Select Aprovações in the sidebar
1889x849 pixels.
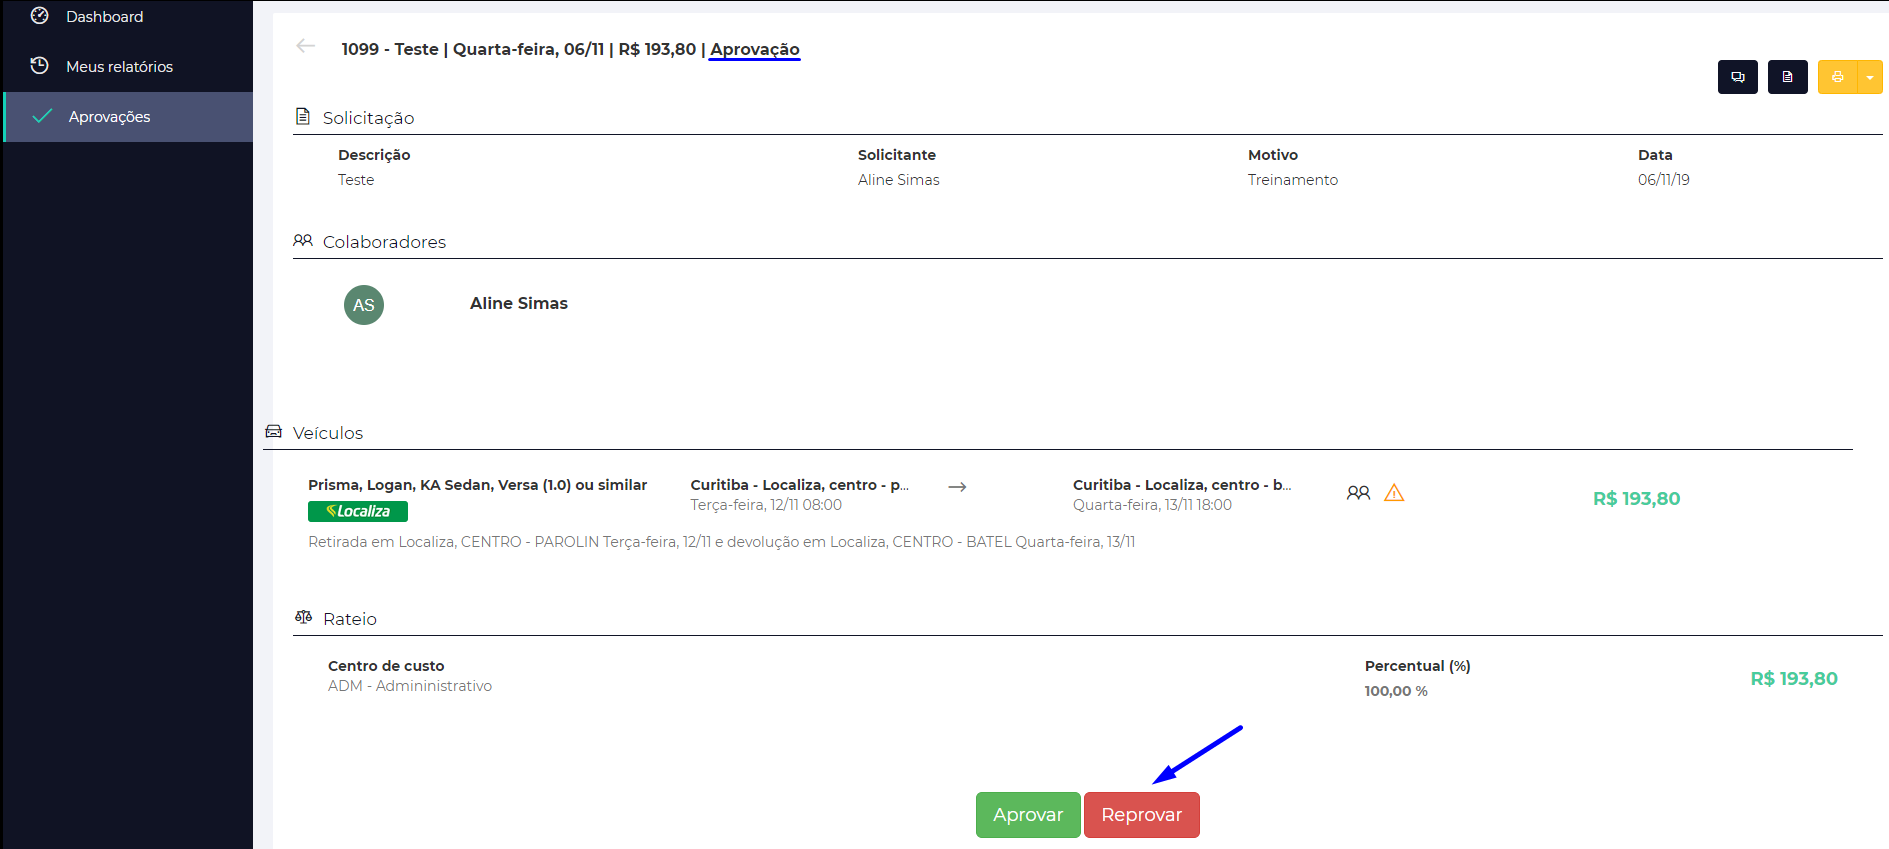[x=109, y=116]
